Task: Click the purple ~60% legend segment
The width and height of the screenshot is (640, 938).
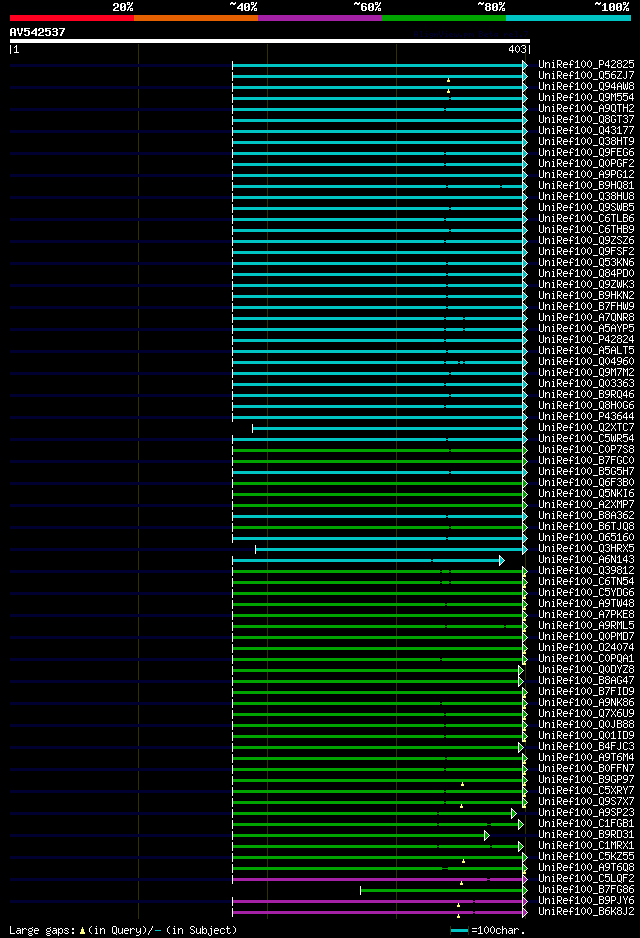Action: 320,18
